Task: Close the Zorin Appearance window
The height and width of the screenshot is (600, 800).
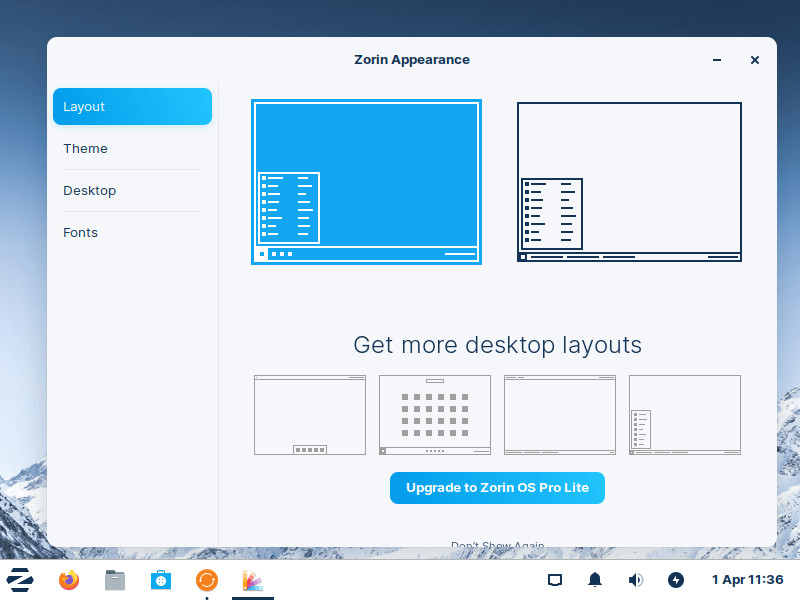Action: (755, 60)
